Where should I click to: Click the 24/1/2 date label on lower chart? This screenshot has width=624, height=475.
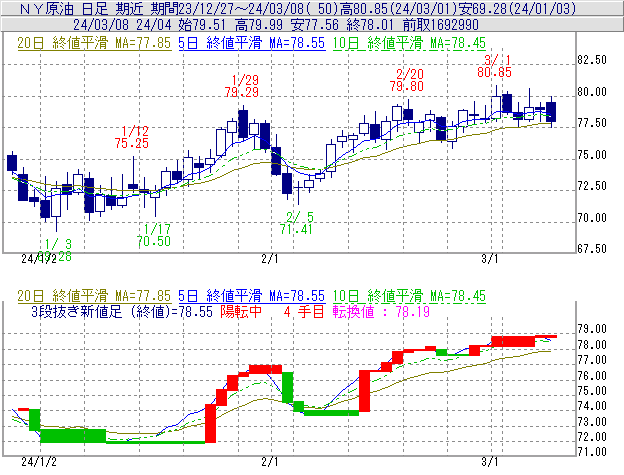coord(39,462)
